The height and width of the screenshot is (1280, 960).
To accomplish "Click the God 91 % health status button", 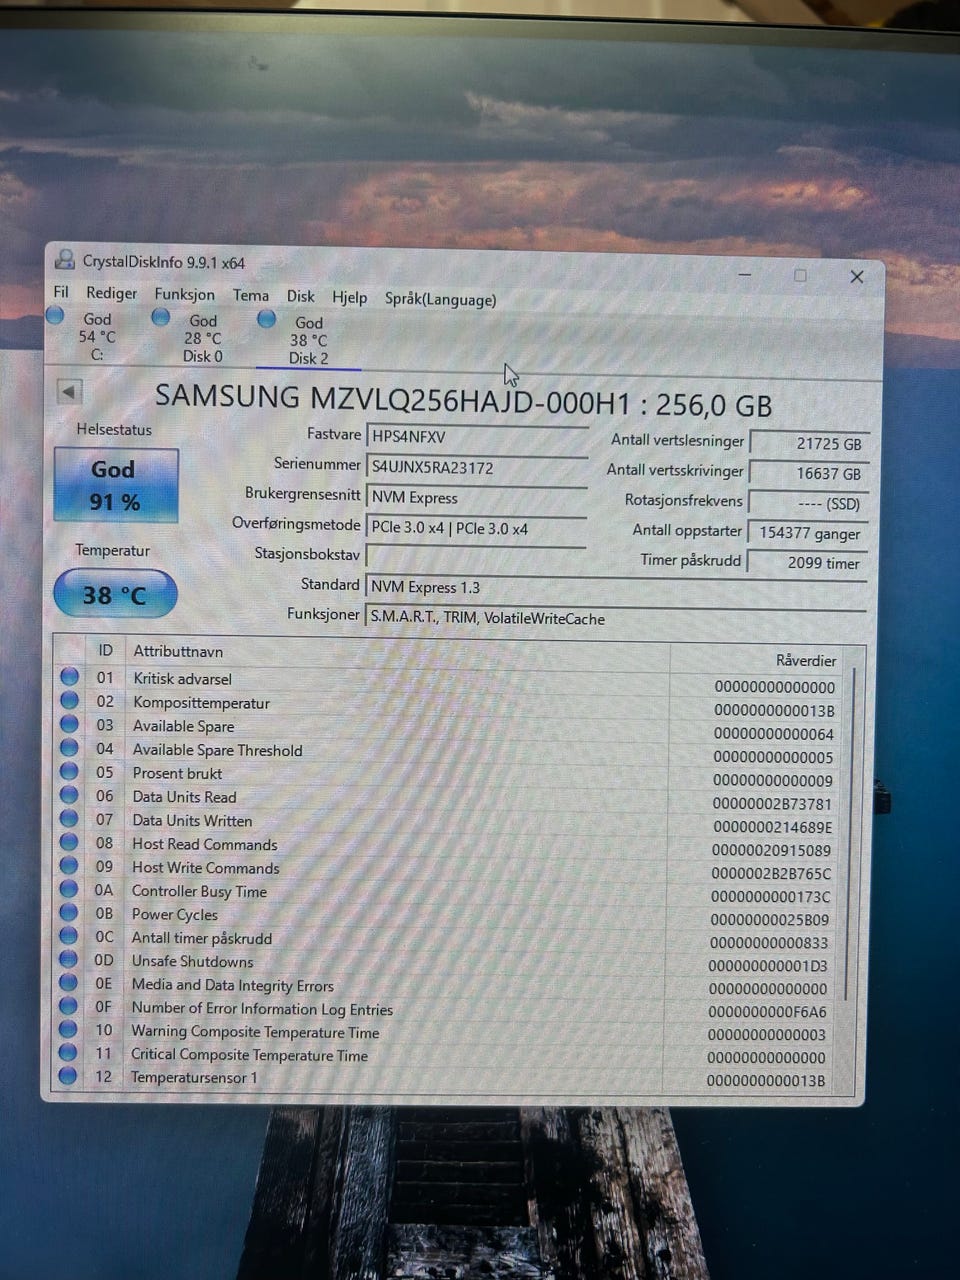I will tap(116, 485).
